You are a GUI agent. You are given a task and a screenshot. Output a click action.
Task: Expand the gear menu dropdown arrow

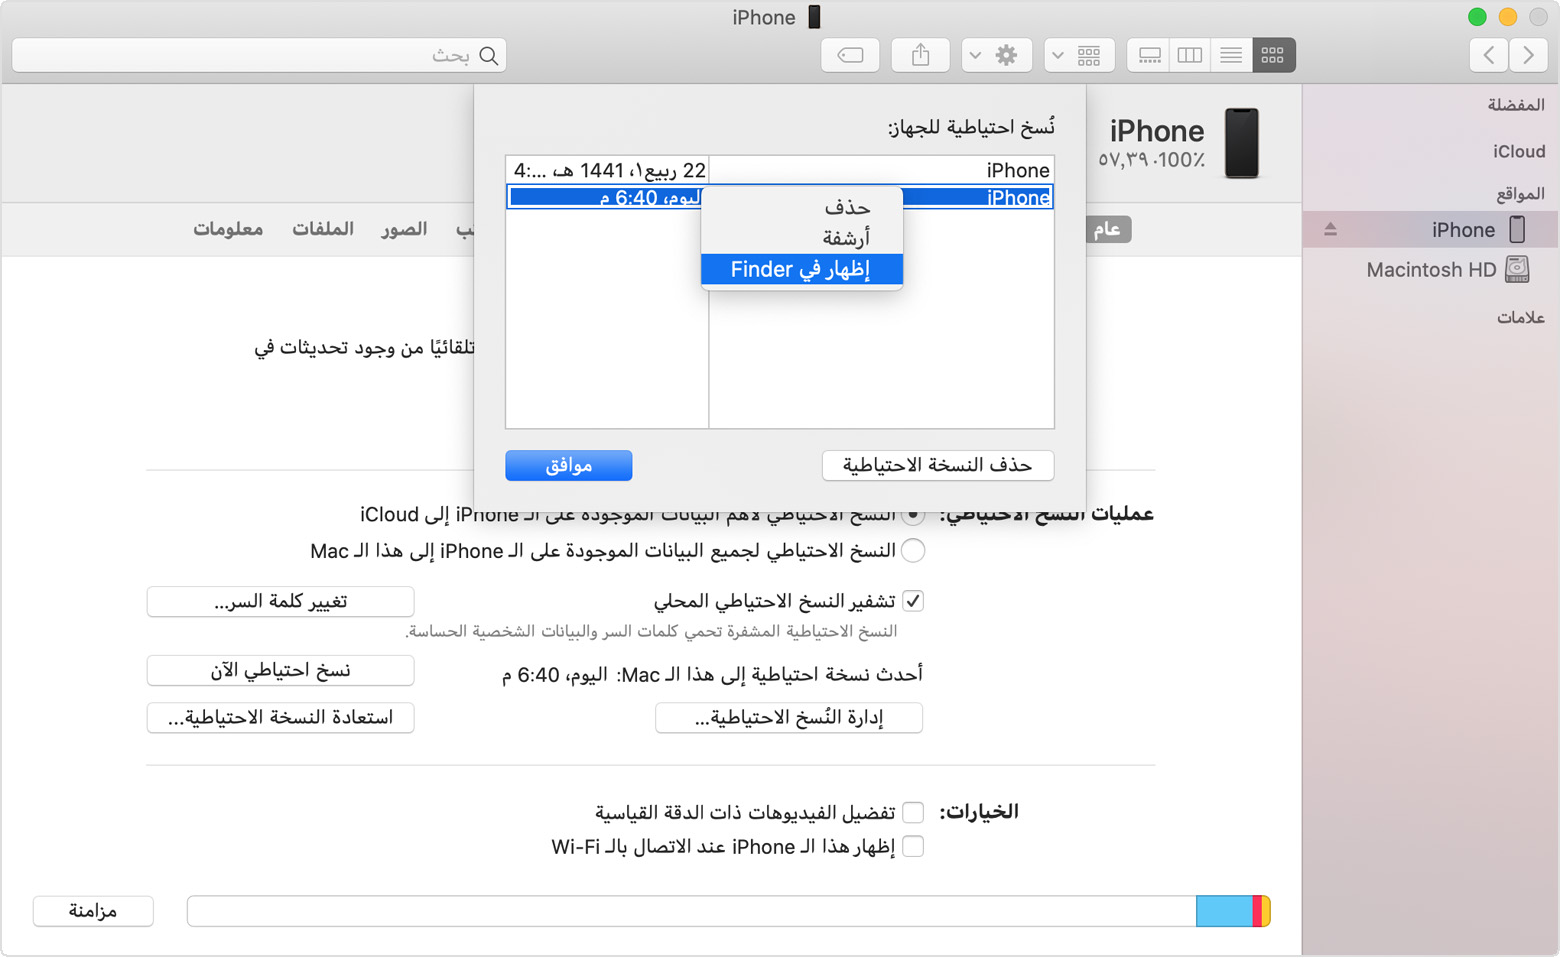(975, 56)
